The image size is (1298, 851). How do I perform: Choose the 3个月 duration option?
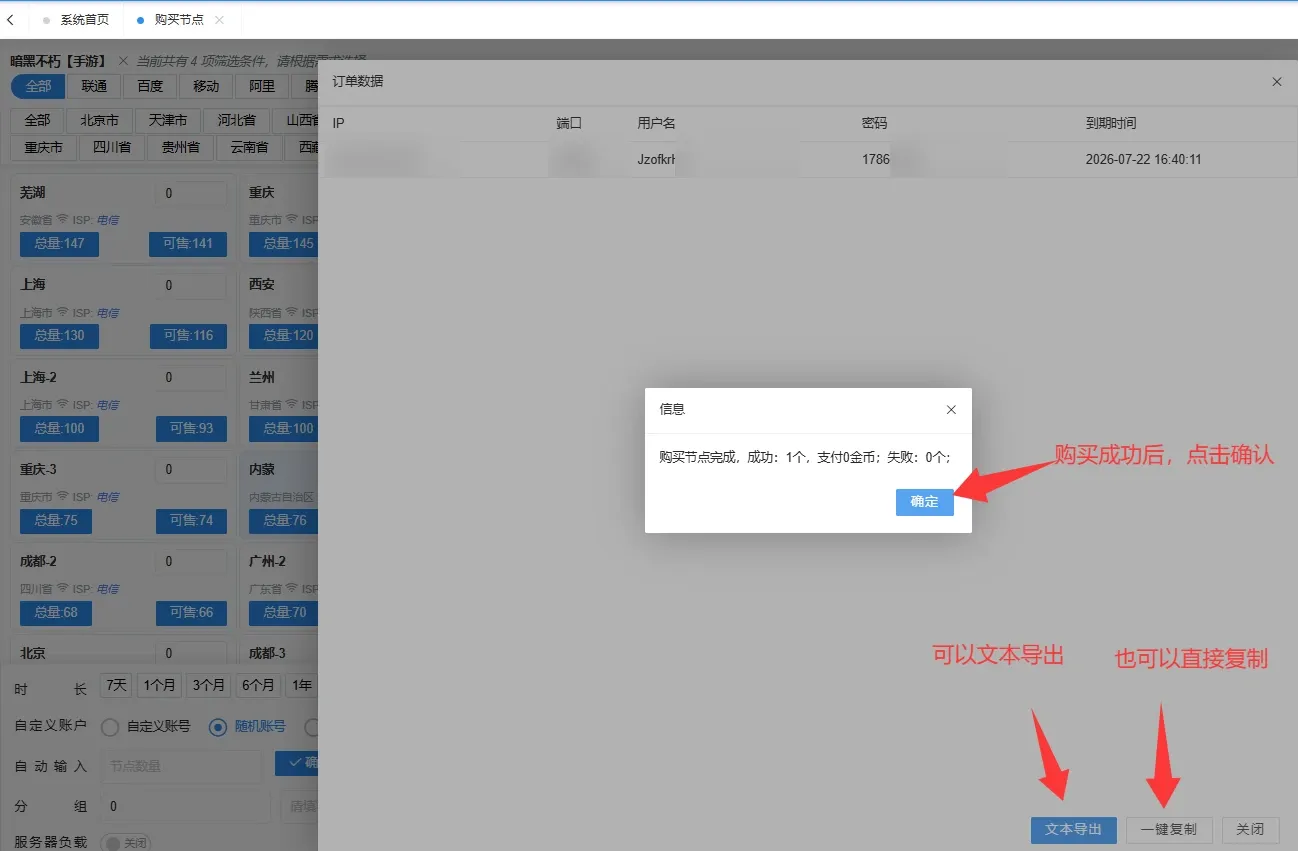pyautogui.click(x=208, y=686)
